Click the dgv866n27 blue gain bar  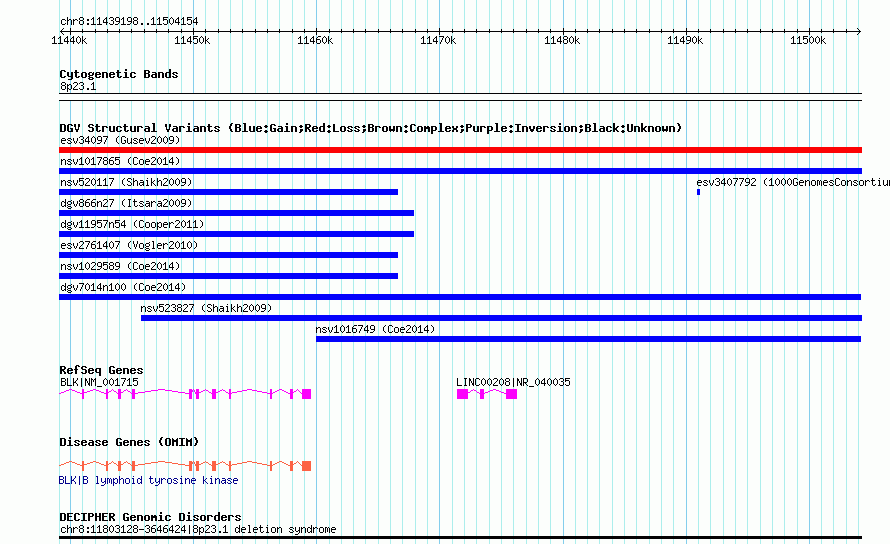click(236, 213)
